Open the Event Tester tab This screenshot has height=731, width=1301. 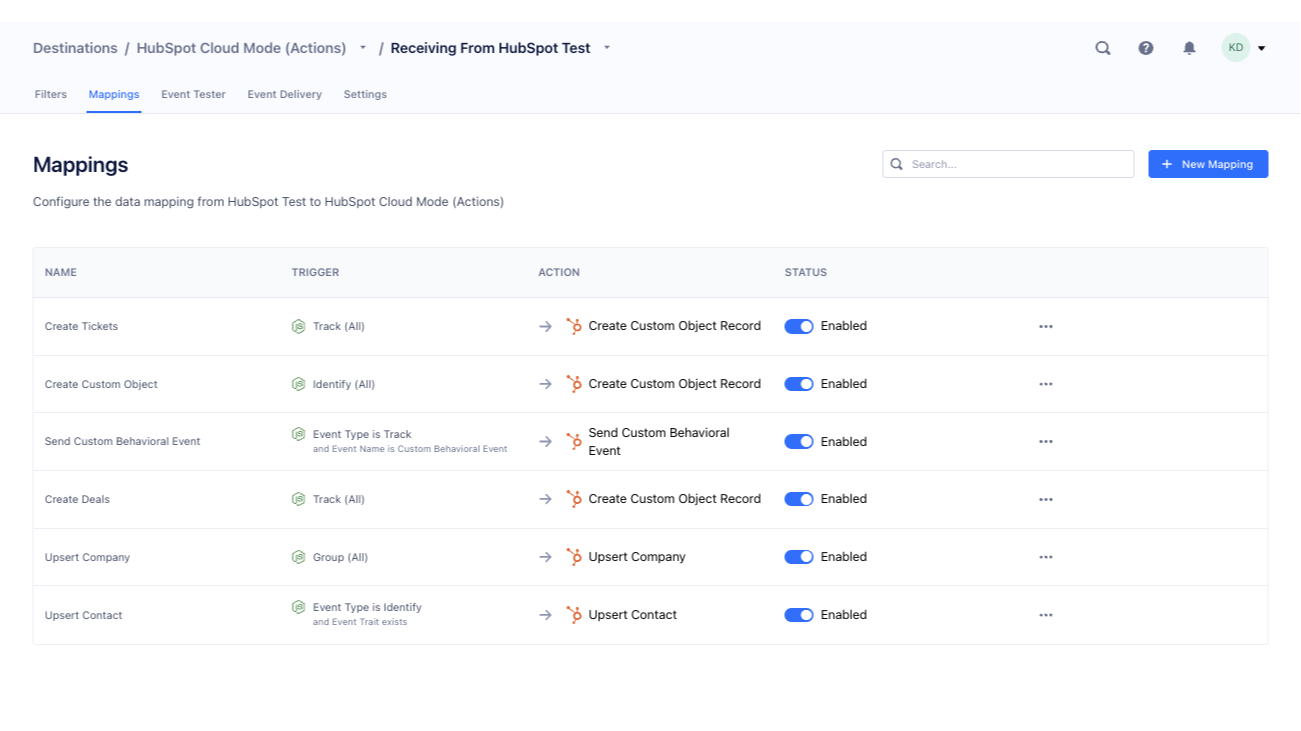tap(193, 94)
